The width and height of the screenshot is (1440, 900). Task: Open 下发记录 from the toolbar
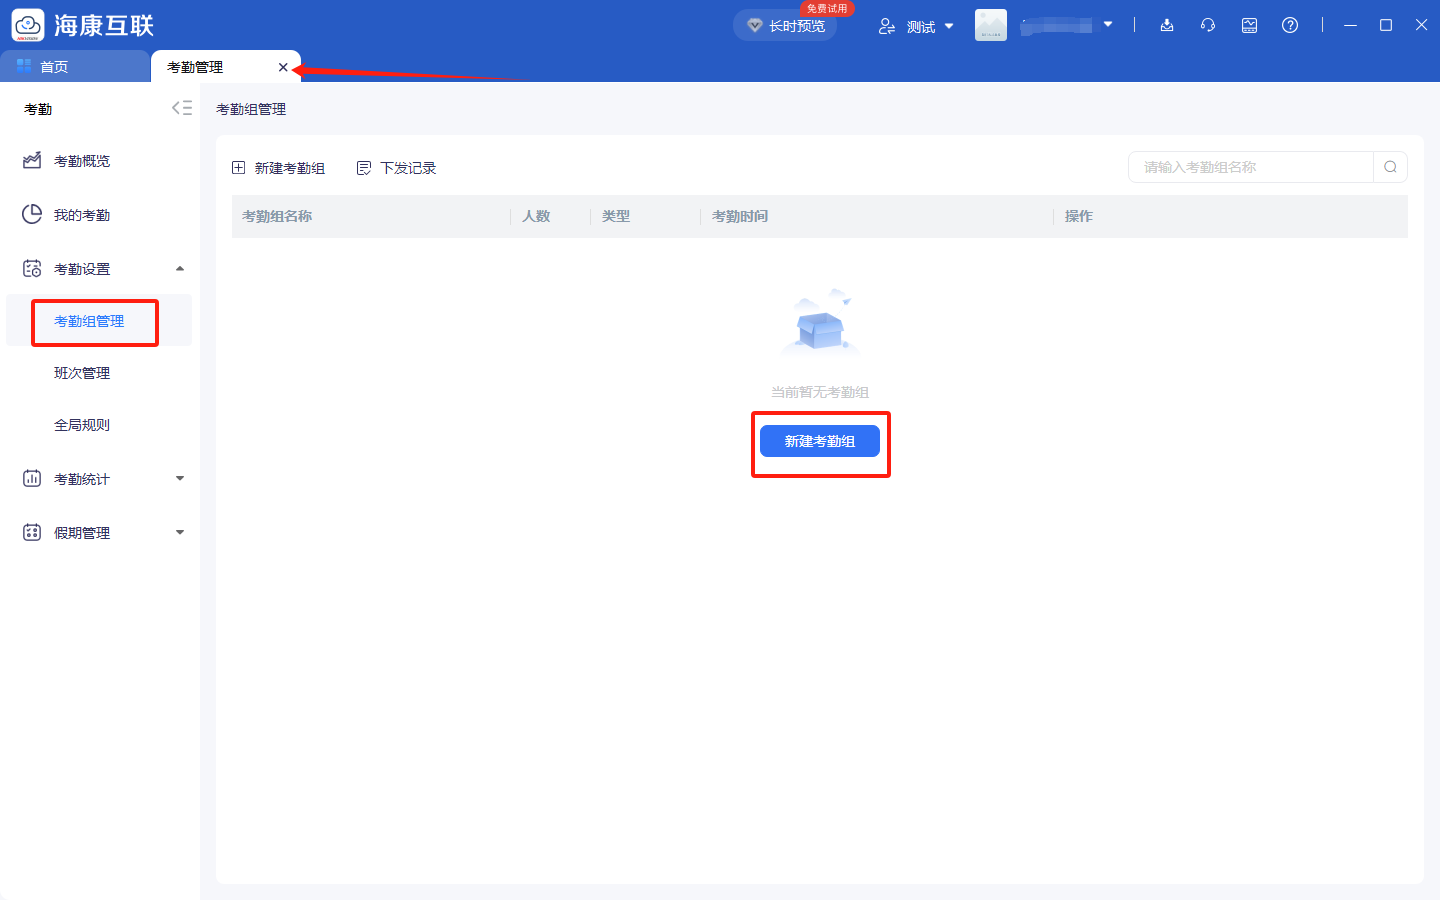(397, 167)
